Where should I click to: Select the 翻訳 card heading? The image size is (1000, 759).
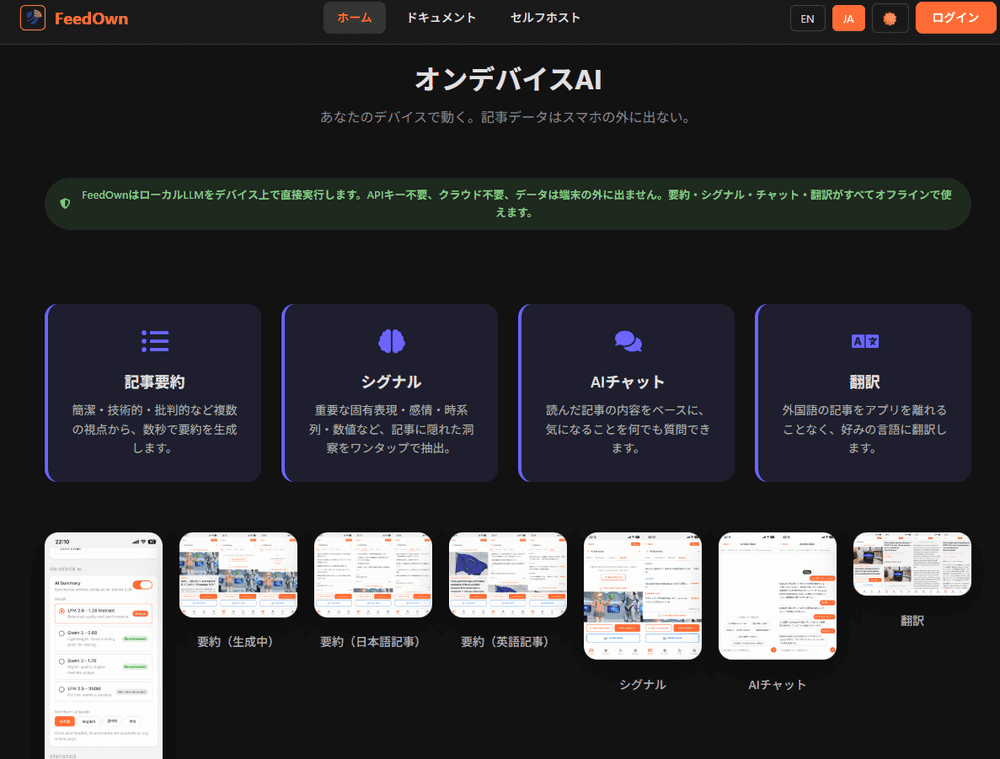coord(865,382)
